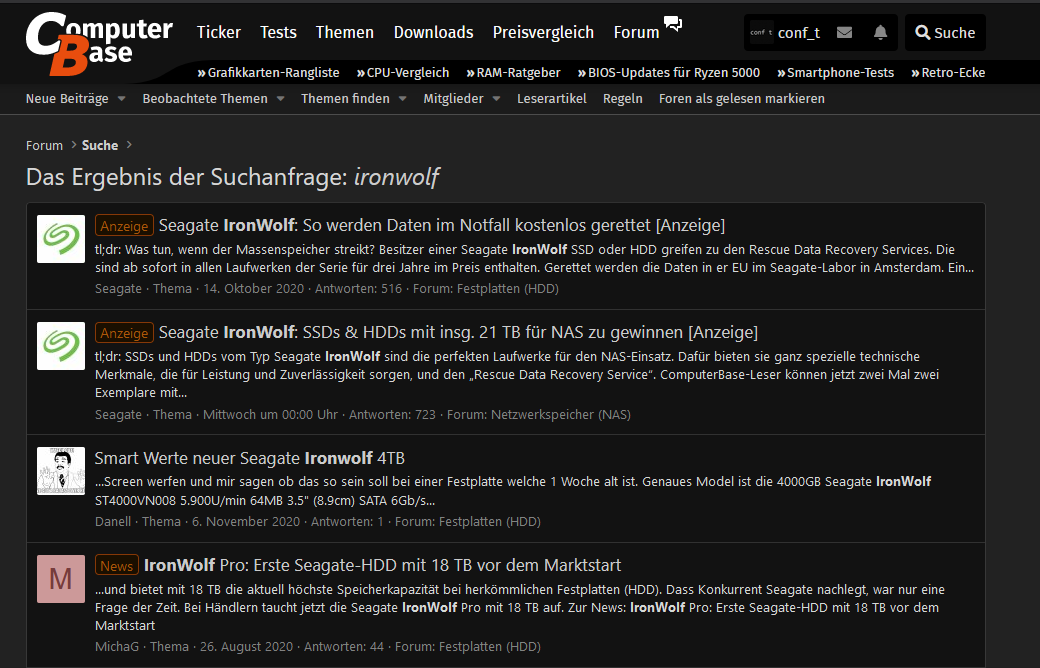Click MichaG's M avatar
This screenshot has height=668, width=1040.
[x=61, y=579]
